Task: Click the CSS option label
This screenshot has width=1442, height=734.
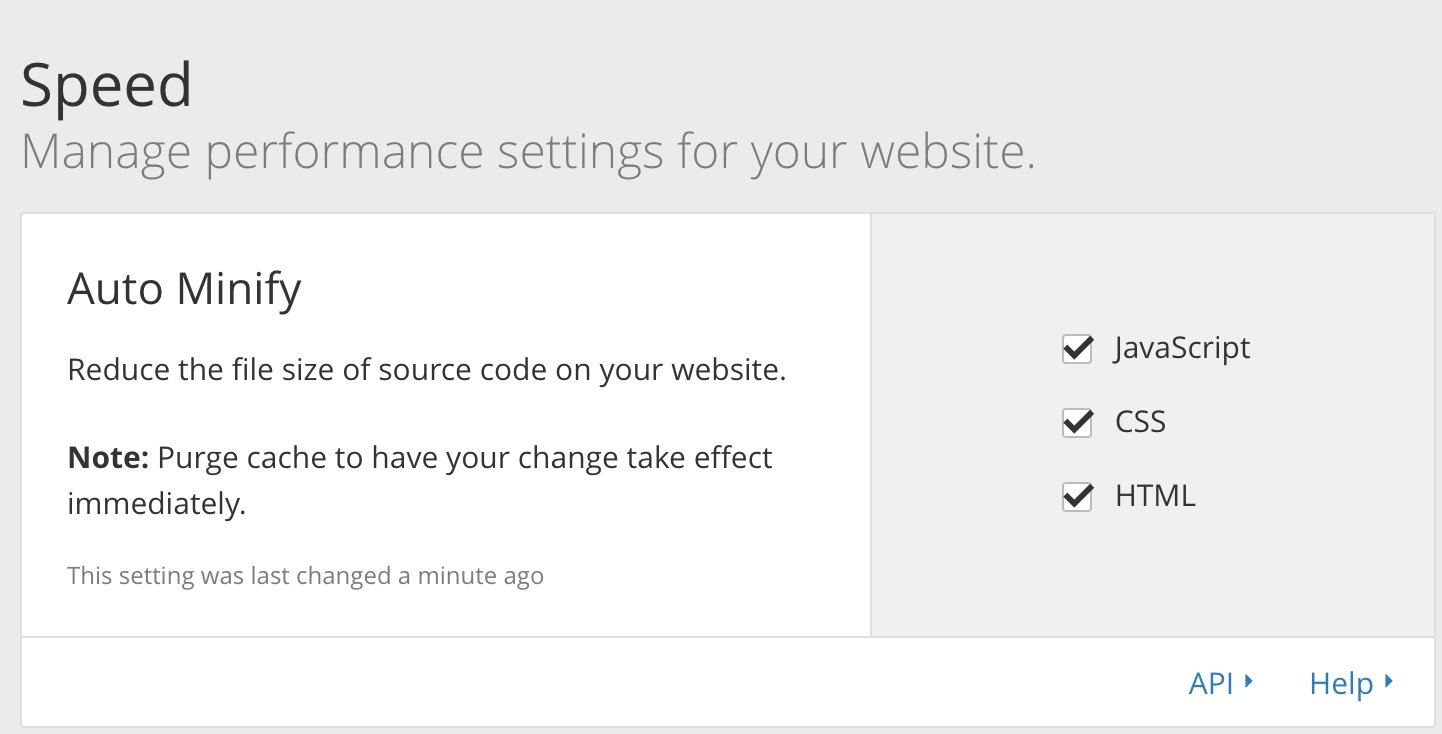Action: [x=1140, y=422]
